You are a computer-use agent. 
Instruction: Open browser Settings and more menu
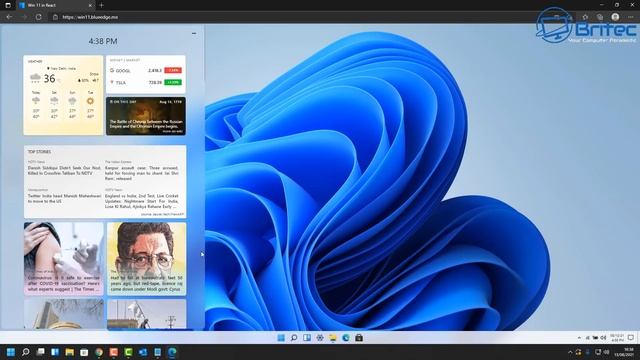coord(631,17)
